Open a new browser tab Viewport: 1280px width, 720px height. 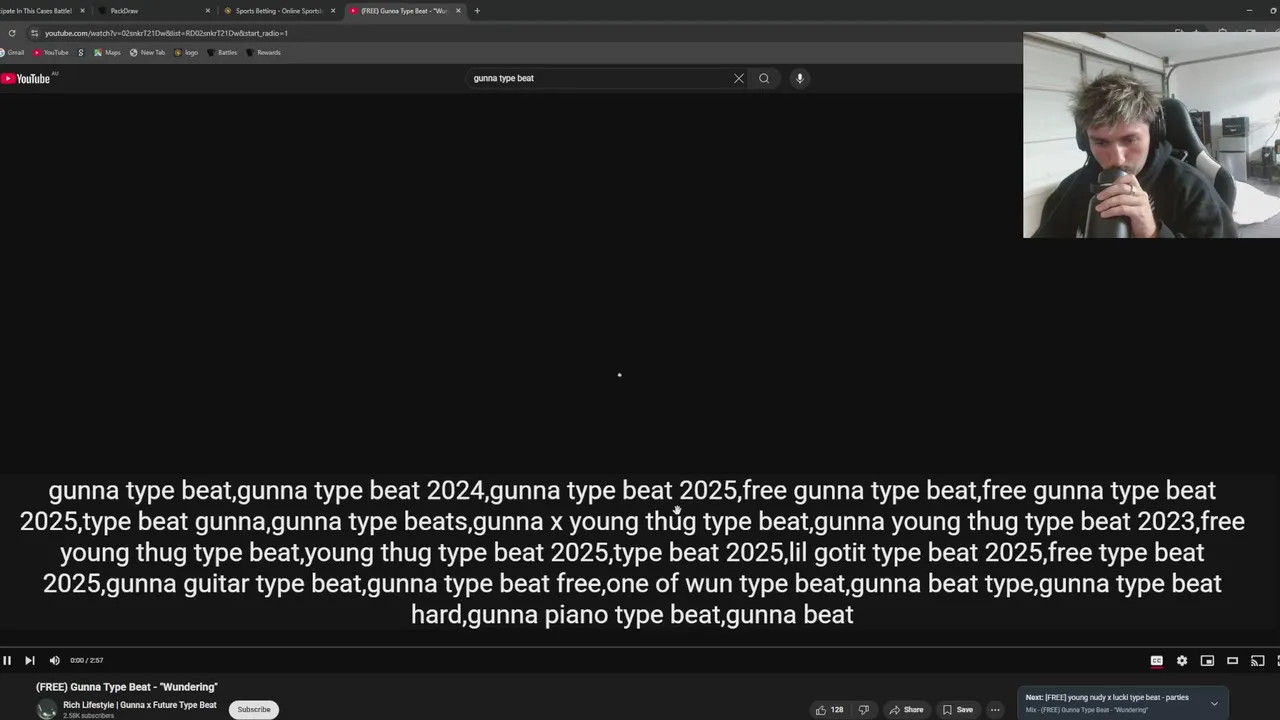click(477, 11)
